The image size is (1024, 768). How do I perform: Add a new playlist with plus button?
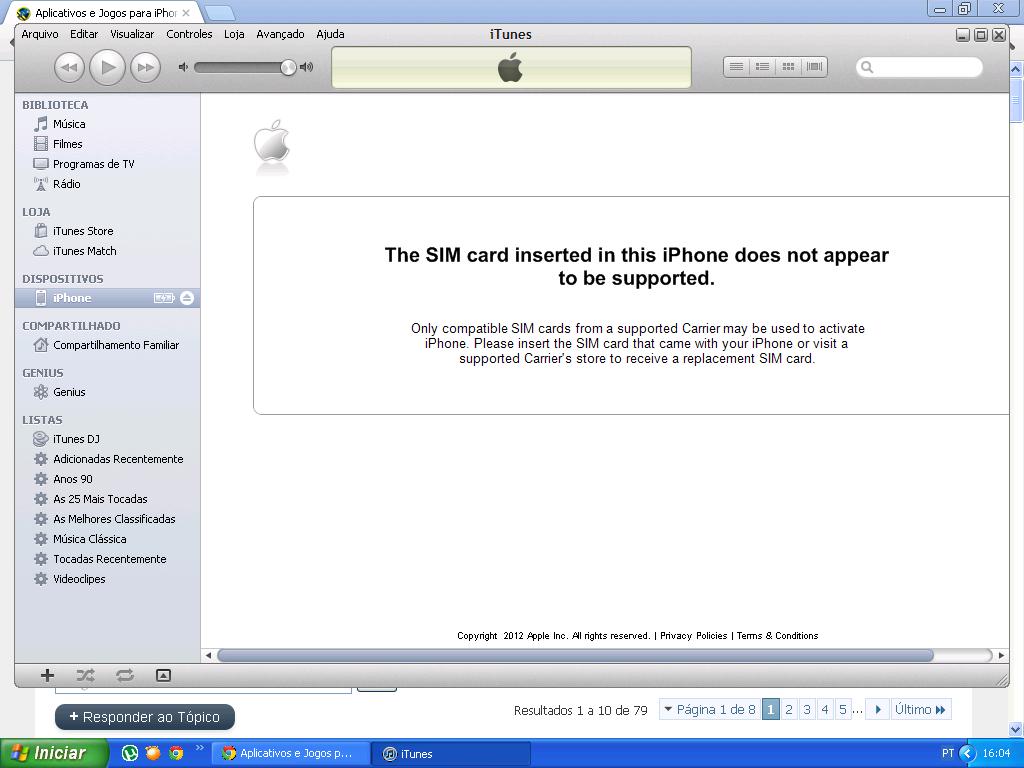pos(47,675)
